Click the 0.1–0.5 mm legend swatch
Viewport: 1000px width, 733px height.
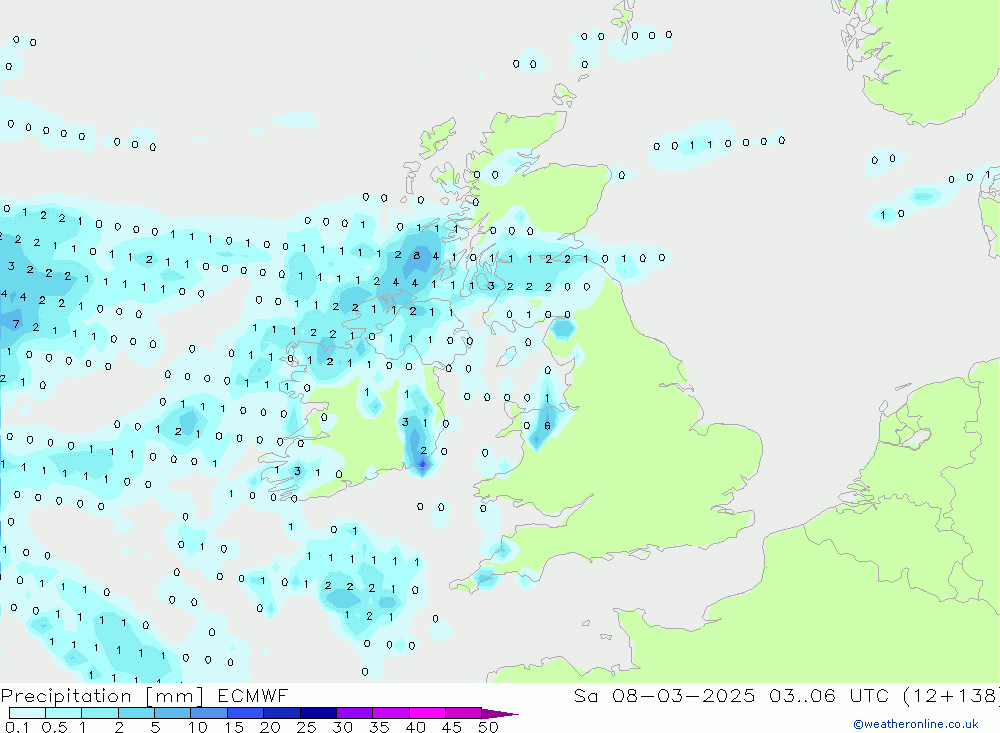27,713
